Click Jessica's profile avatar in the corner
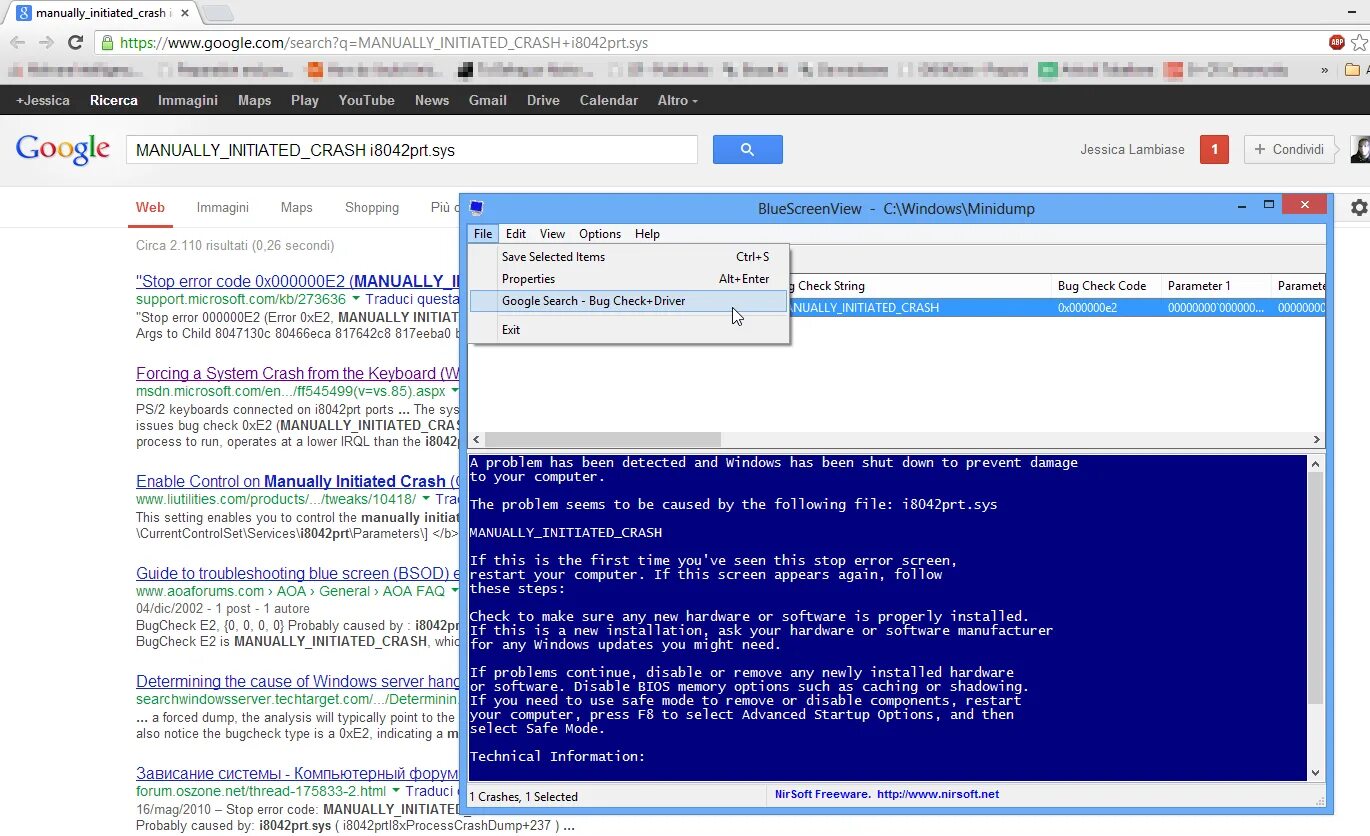1370x836 pixels. click(x=1359, y=148)
